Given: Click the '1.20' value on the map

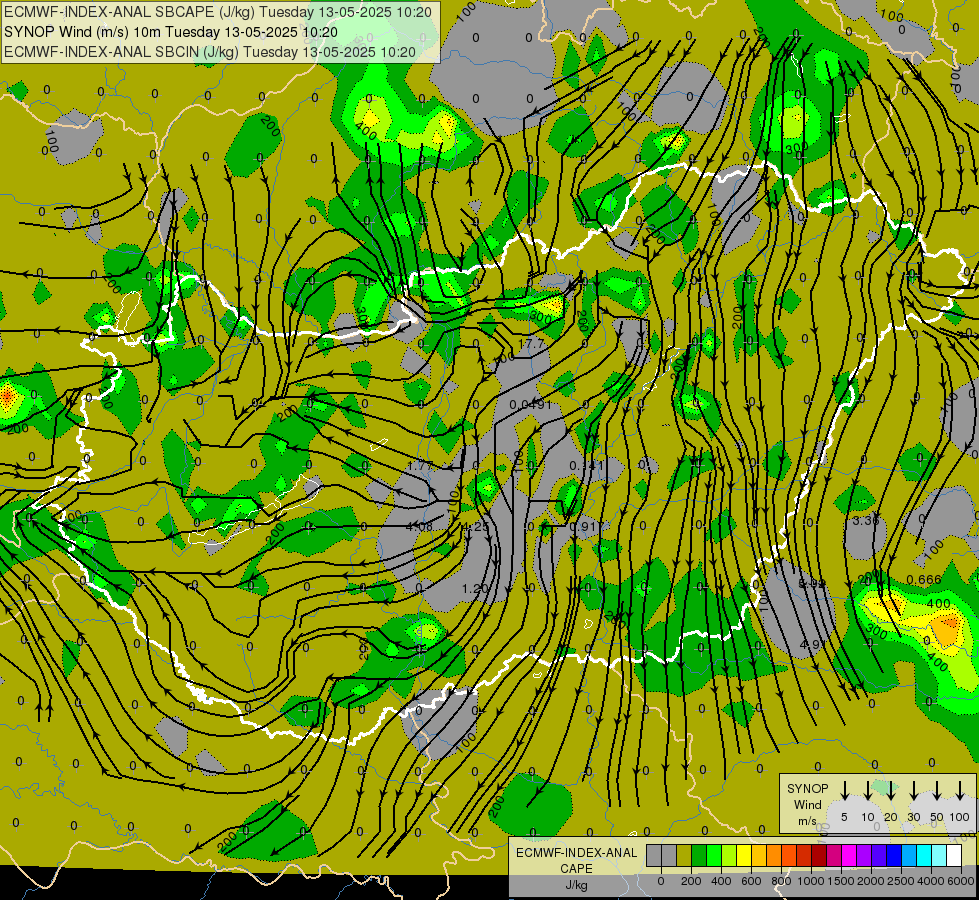Looking at the screenshot, I should (x=475, y=588).
